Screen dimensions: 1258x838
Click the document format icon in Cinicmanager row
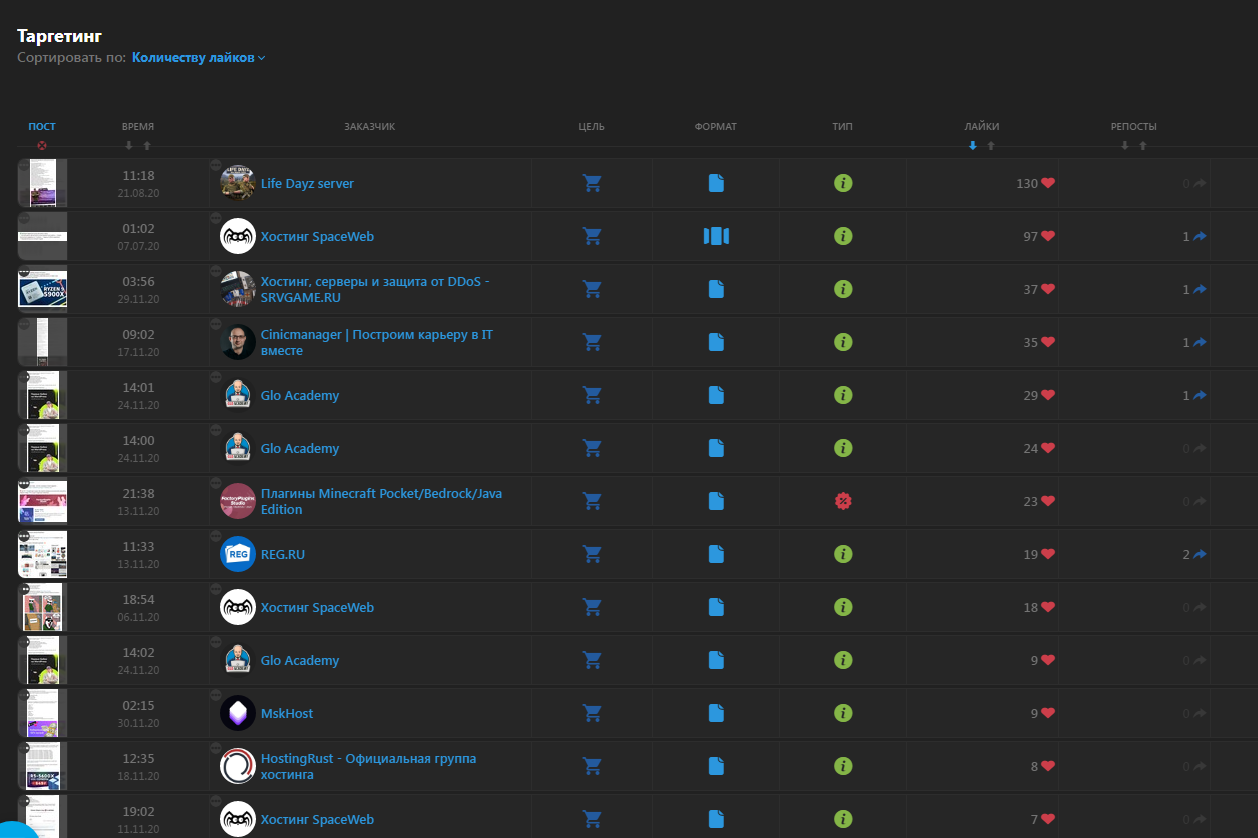716,342
